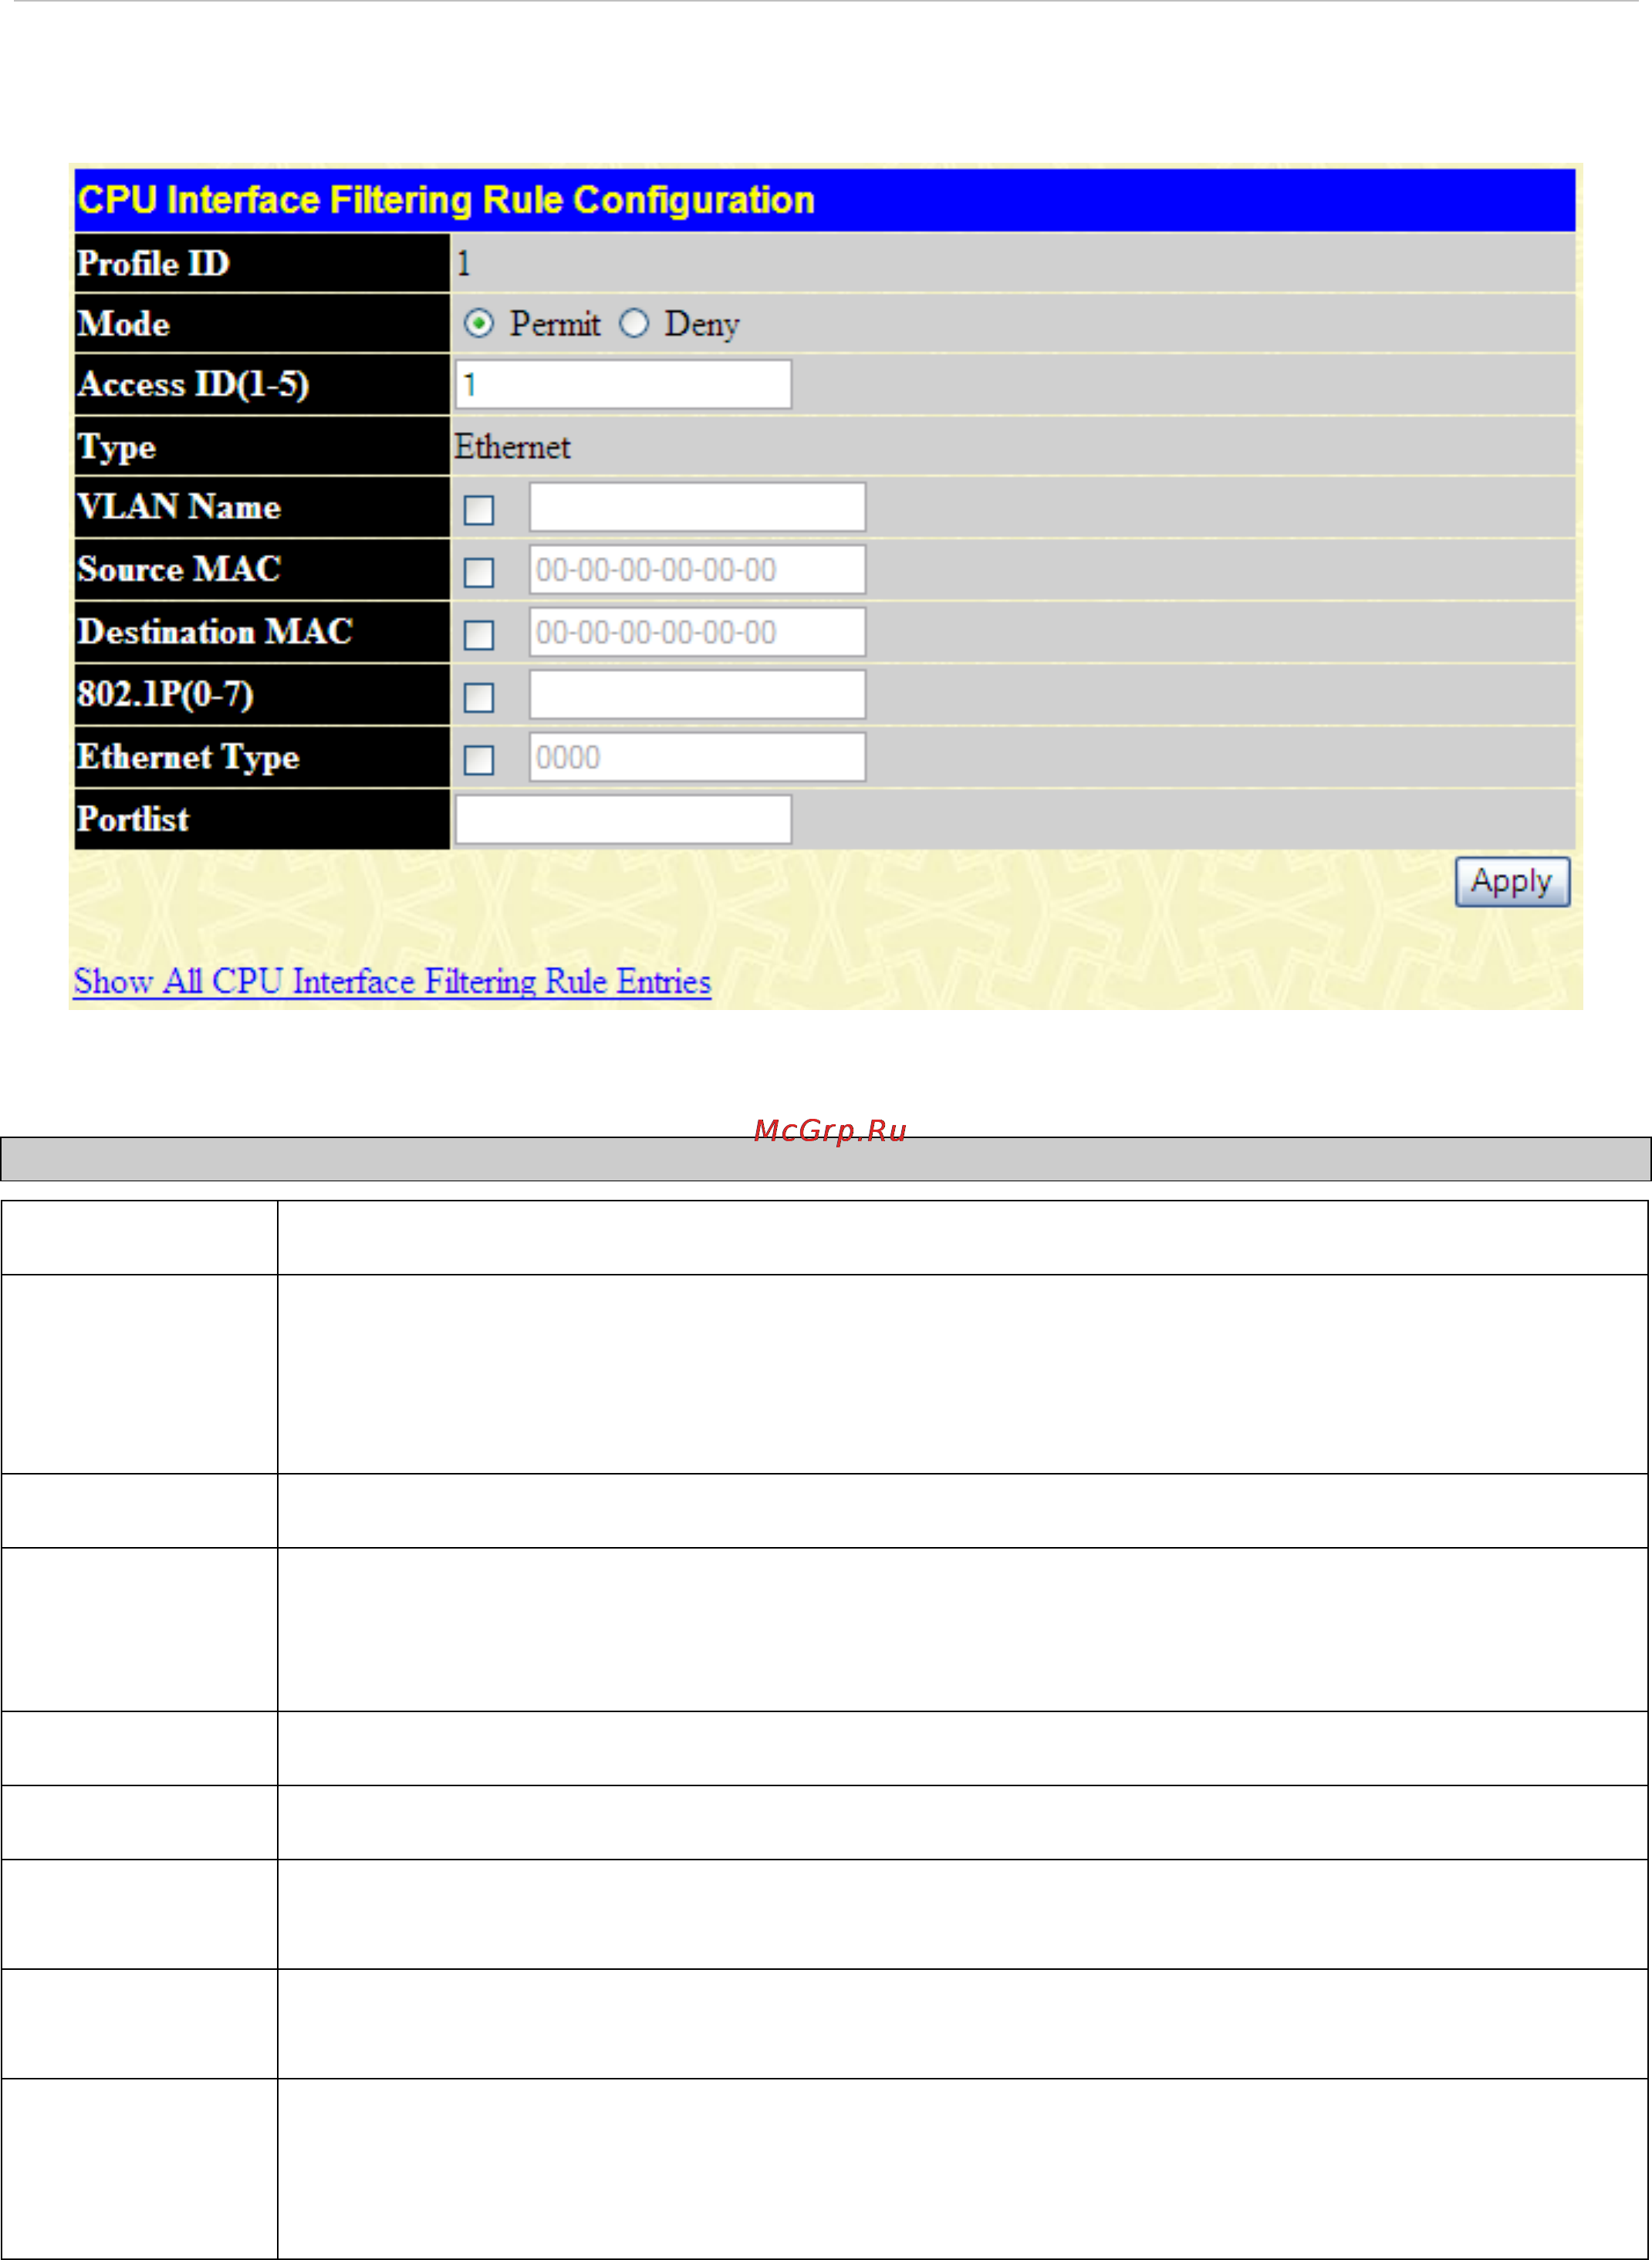
Task: Click the Ethernet Type row label
Action: point(188,758)
